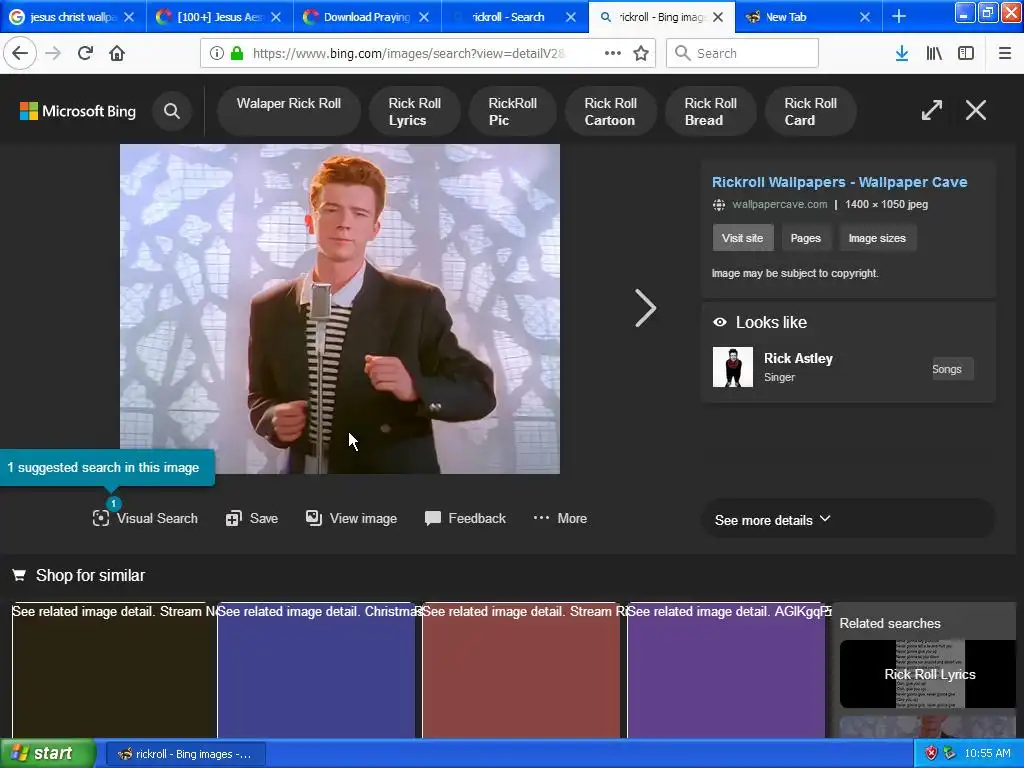Screen dimensions: 1024x768
Task: Open the AGIKgqP related image tile
Action: click(x=726, y=670)
